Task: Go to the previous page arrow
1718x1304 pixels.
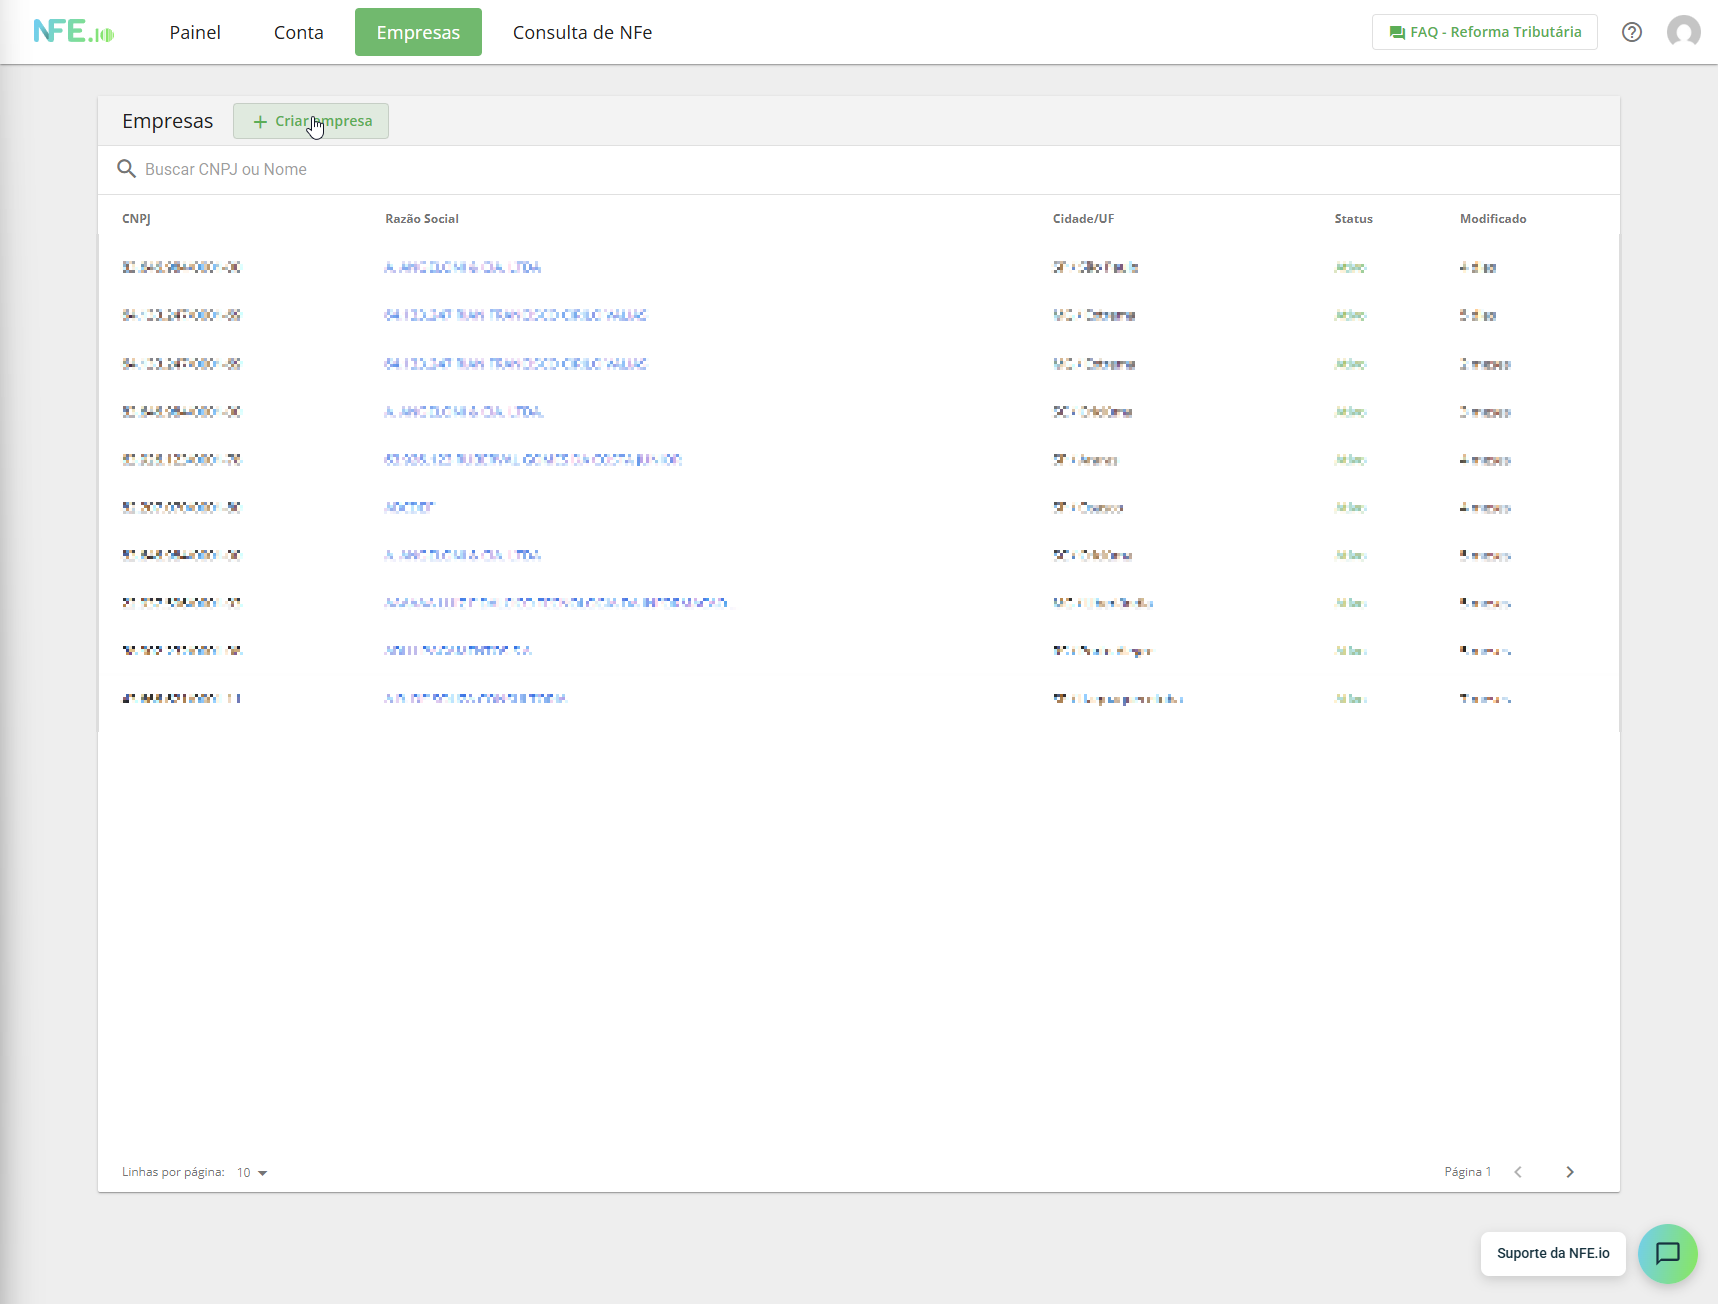Action: pos(1518,1172)
